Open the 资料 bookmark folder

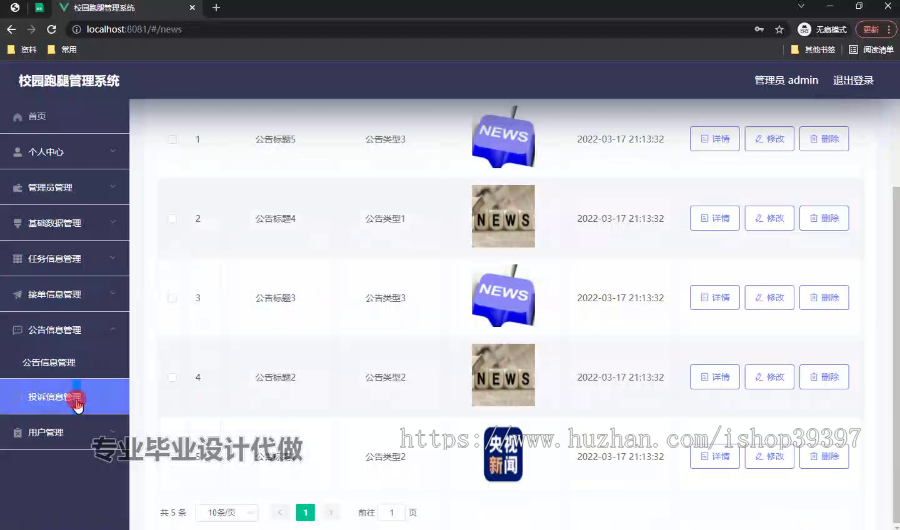pyautogui.click(x=22, y=50)
